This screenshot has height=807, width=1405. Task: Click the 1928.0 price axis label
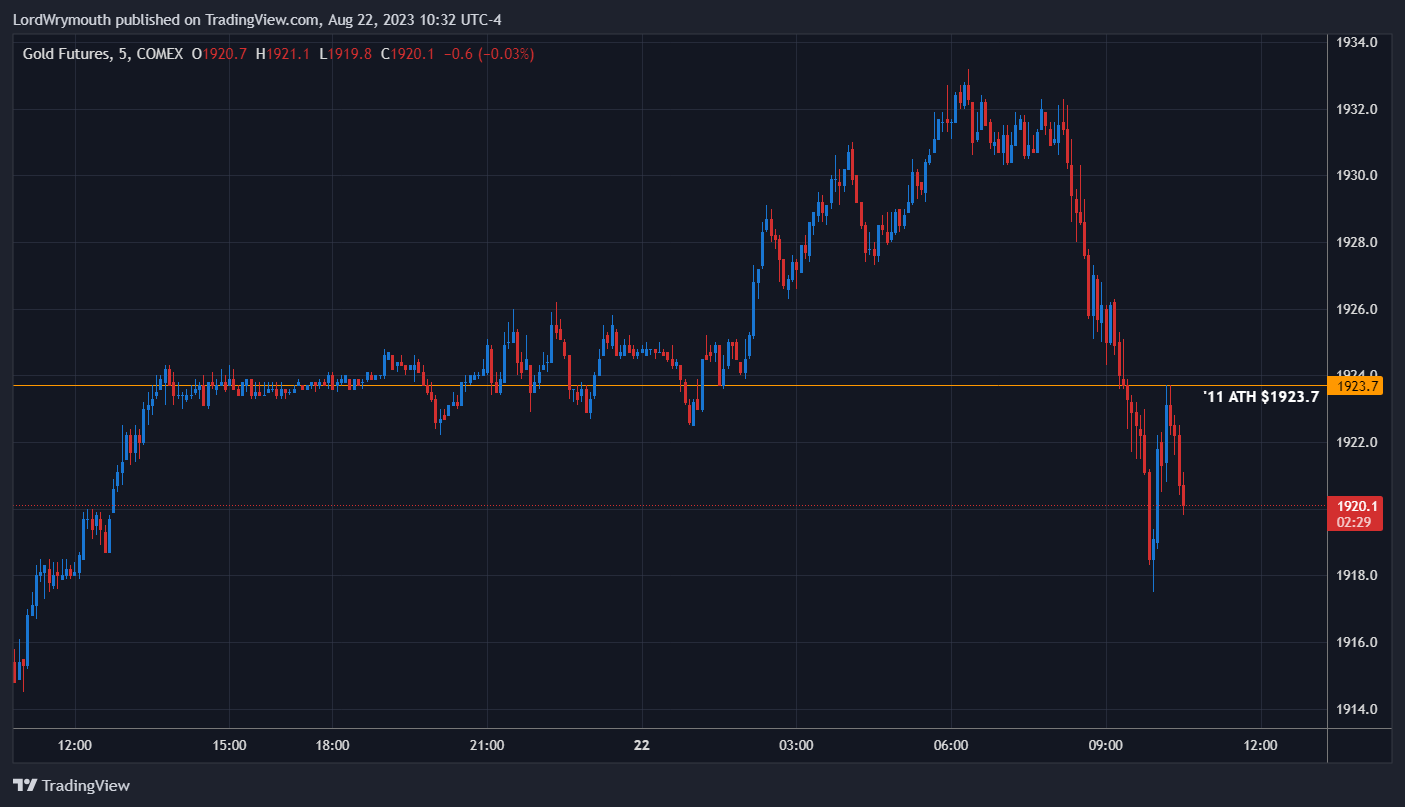click(x=1357, y=242)
